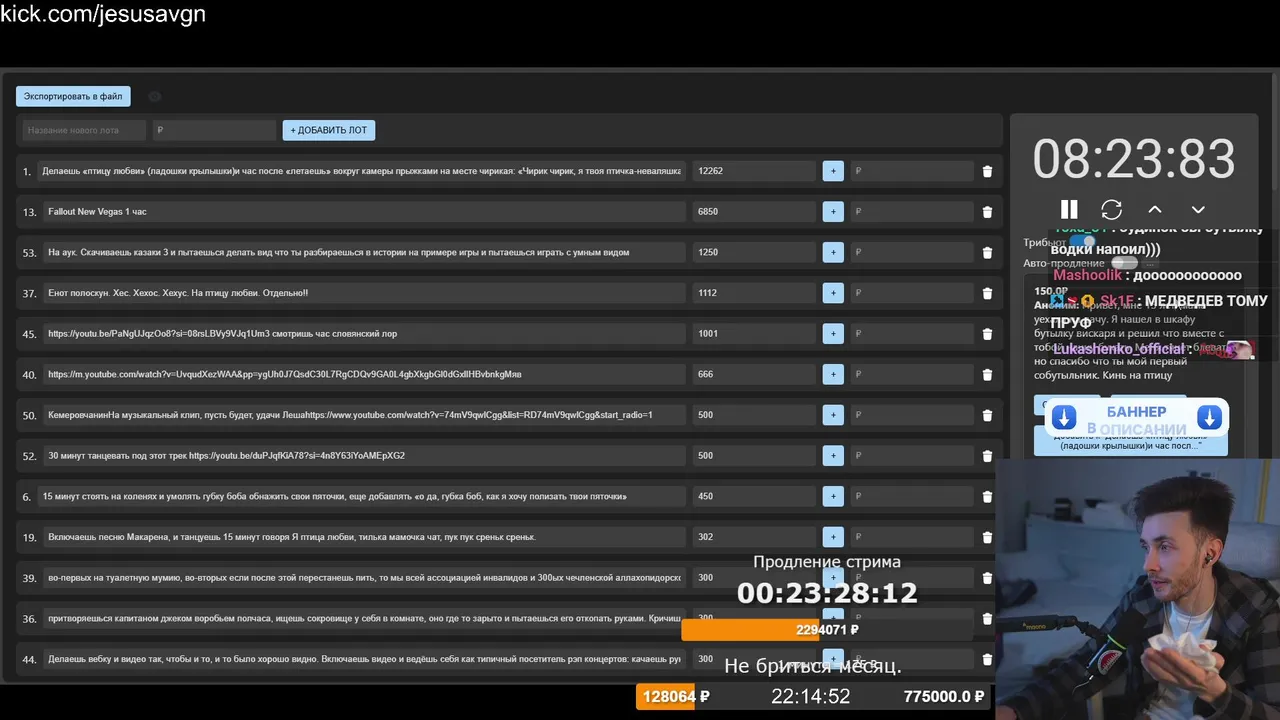The height and width of the screenshot is (720, 1280).
Task: Pause the auction countdown timer
Action: coord(1069,209)
